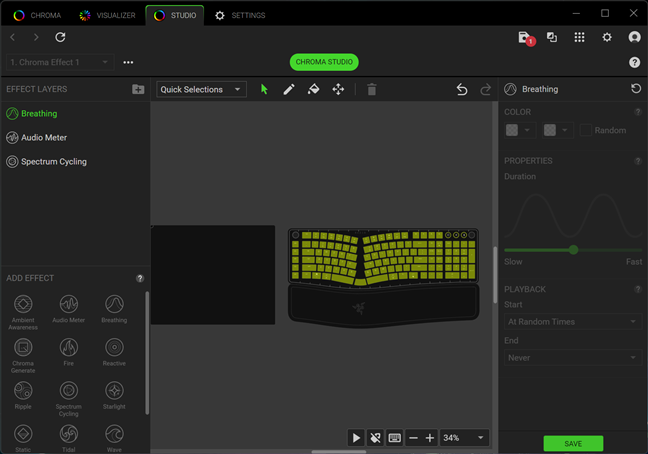
Task: Play the effect preview
Action: point(356,437)
